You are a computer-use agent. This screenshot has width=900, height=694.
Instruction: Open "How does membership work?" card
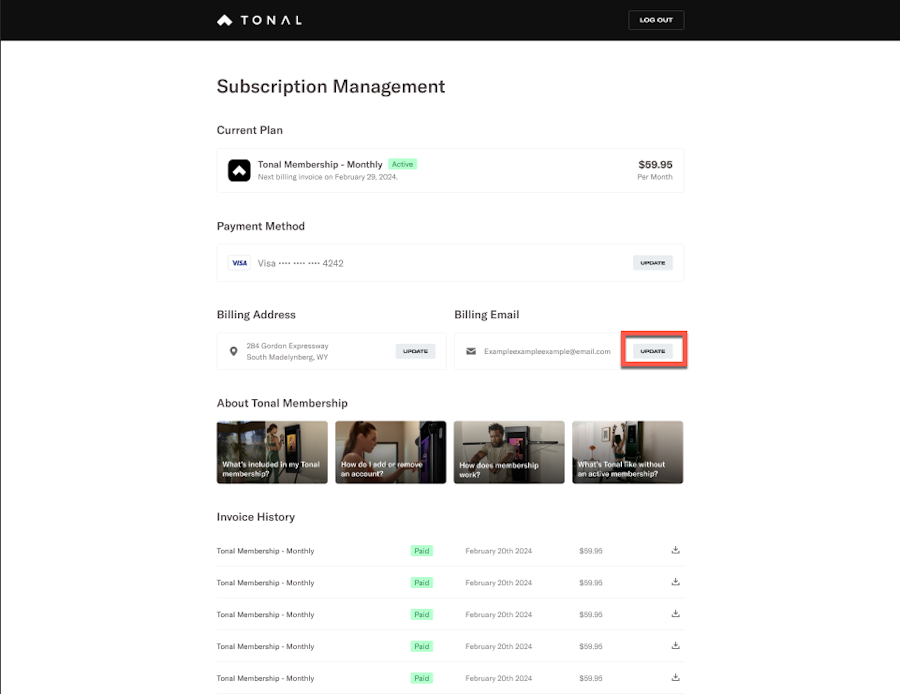pos(509,452)
